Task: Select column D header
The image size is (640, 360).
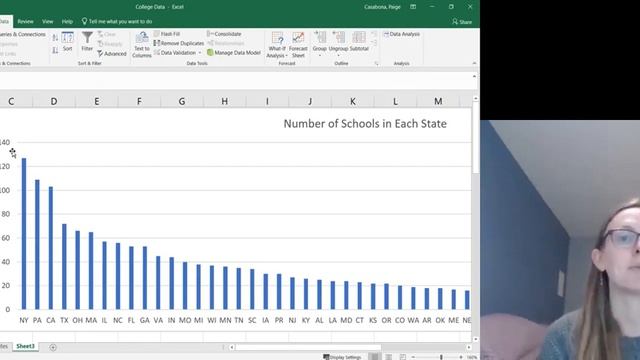Action: [54, 101]
